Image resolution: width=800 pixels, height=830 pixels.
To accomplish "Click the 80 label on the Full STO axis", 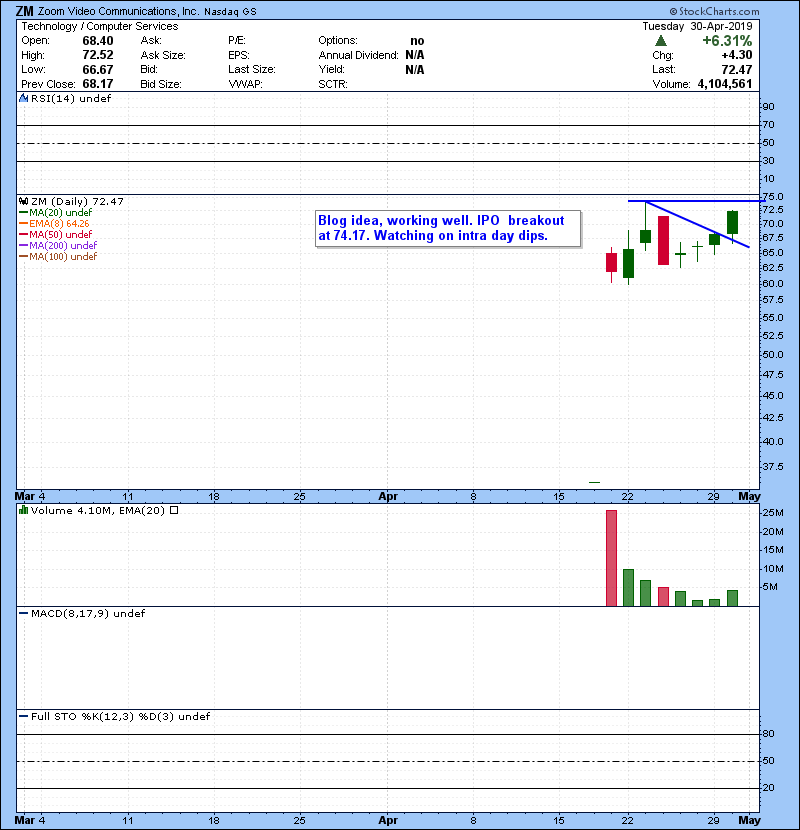I will pos(768,734).
